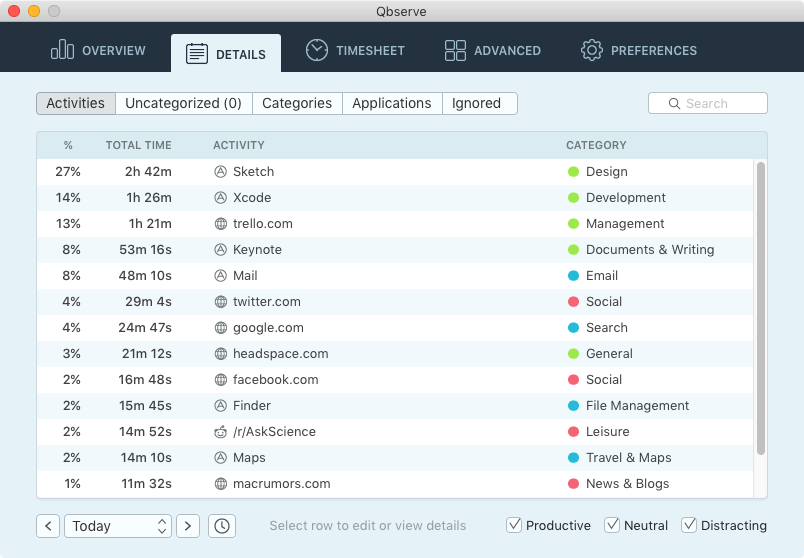The image size is (804, 558).
Task: Click the magnifier icon in Search
Action: (674, 104)
